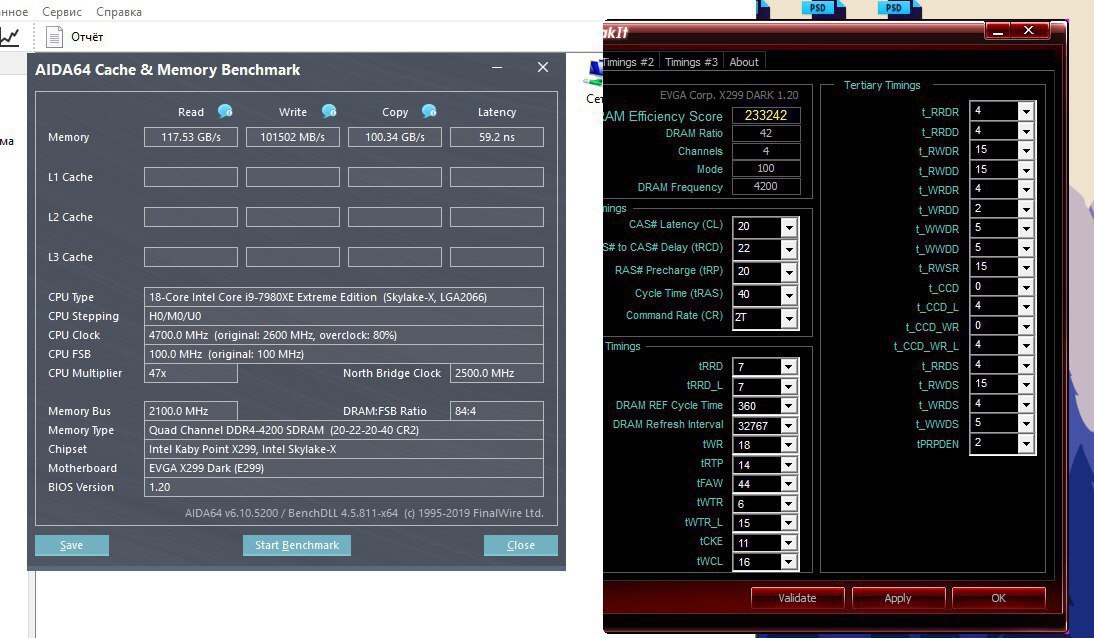Open the Сервис menu
This screenshot has width=1094, height=638.
coord(61,12)
